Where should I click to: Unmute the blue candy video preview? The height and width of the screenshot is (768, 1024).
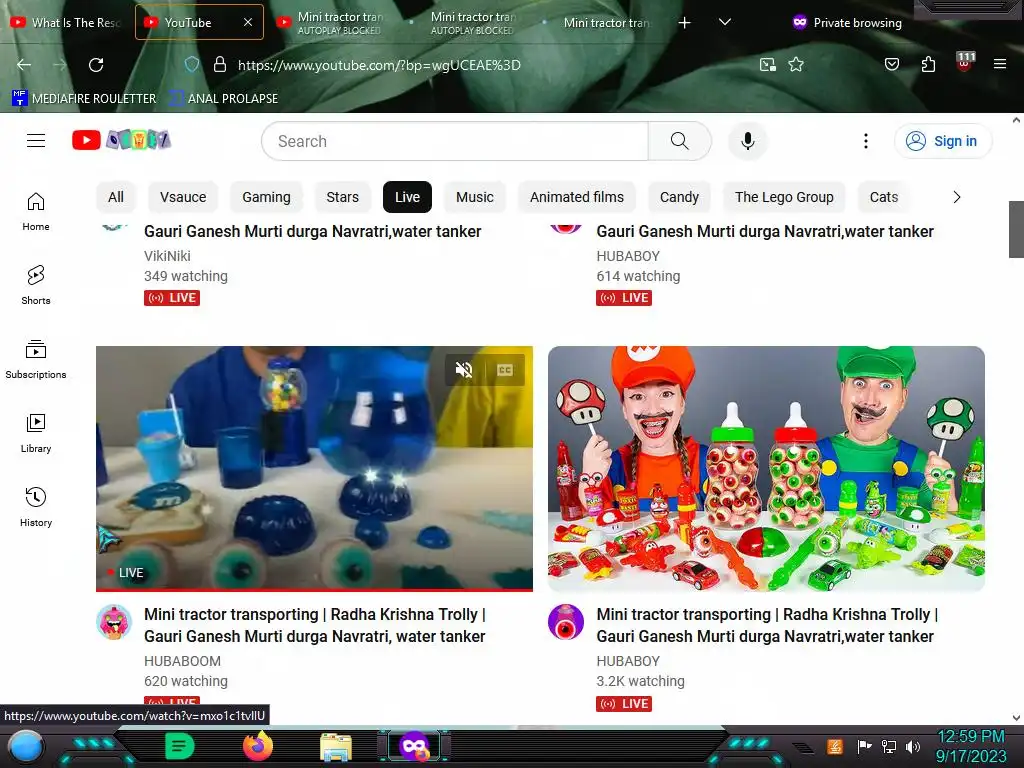point(464,370)
